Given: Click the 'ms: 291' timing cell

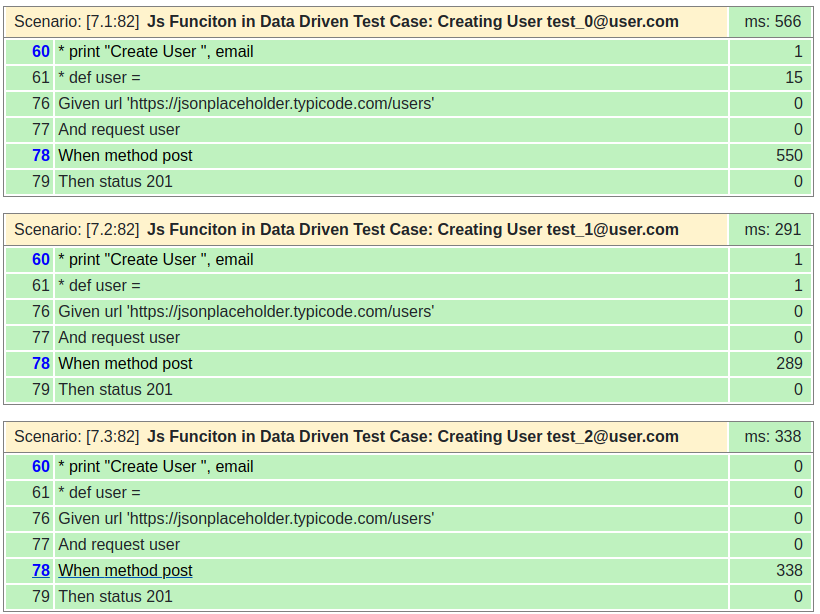Looking at the screenshot, I should pyautogui.click(x=772, y=229).
